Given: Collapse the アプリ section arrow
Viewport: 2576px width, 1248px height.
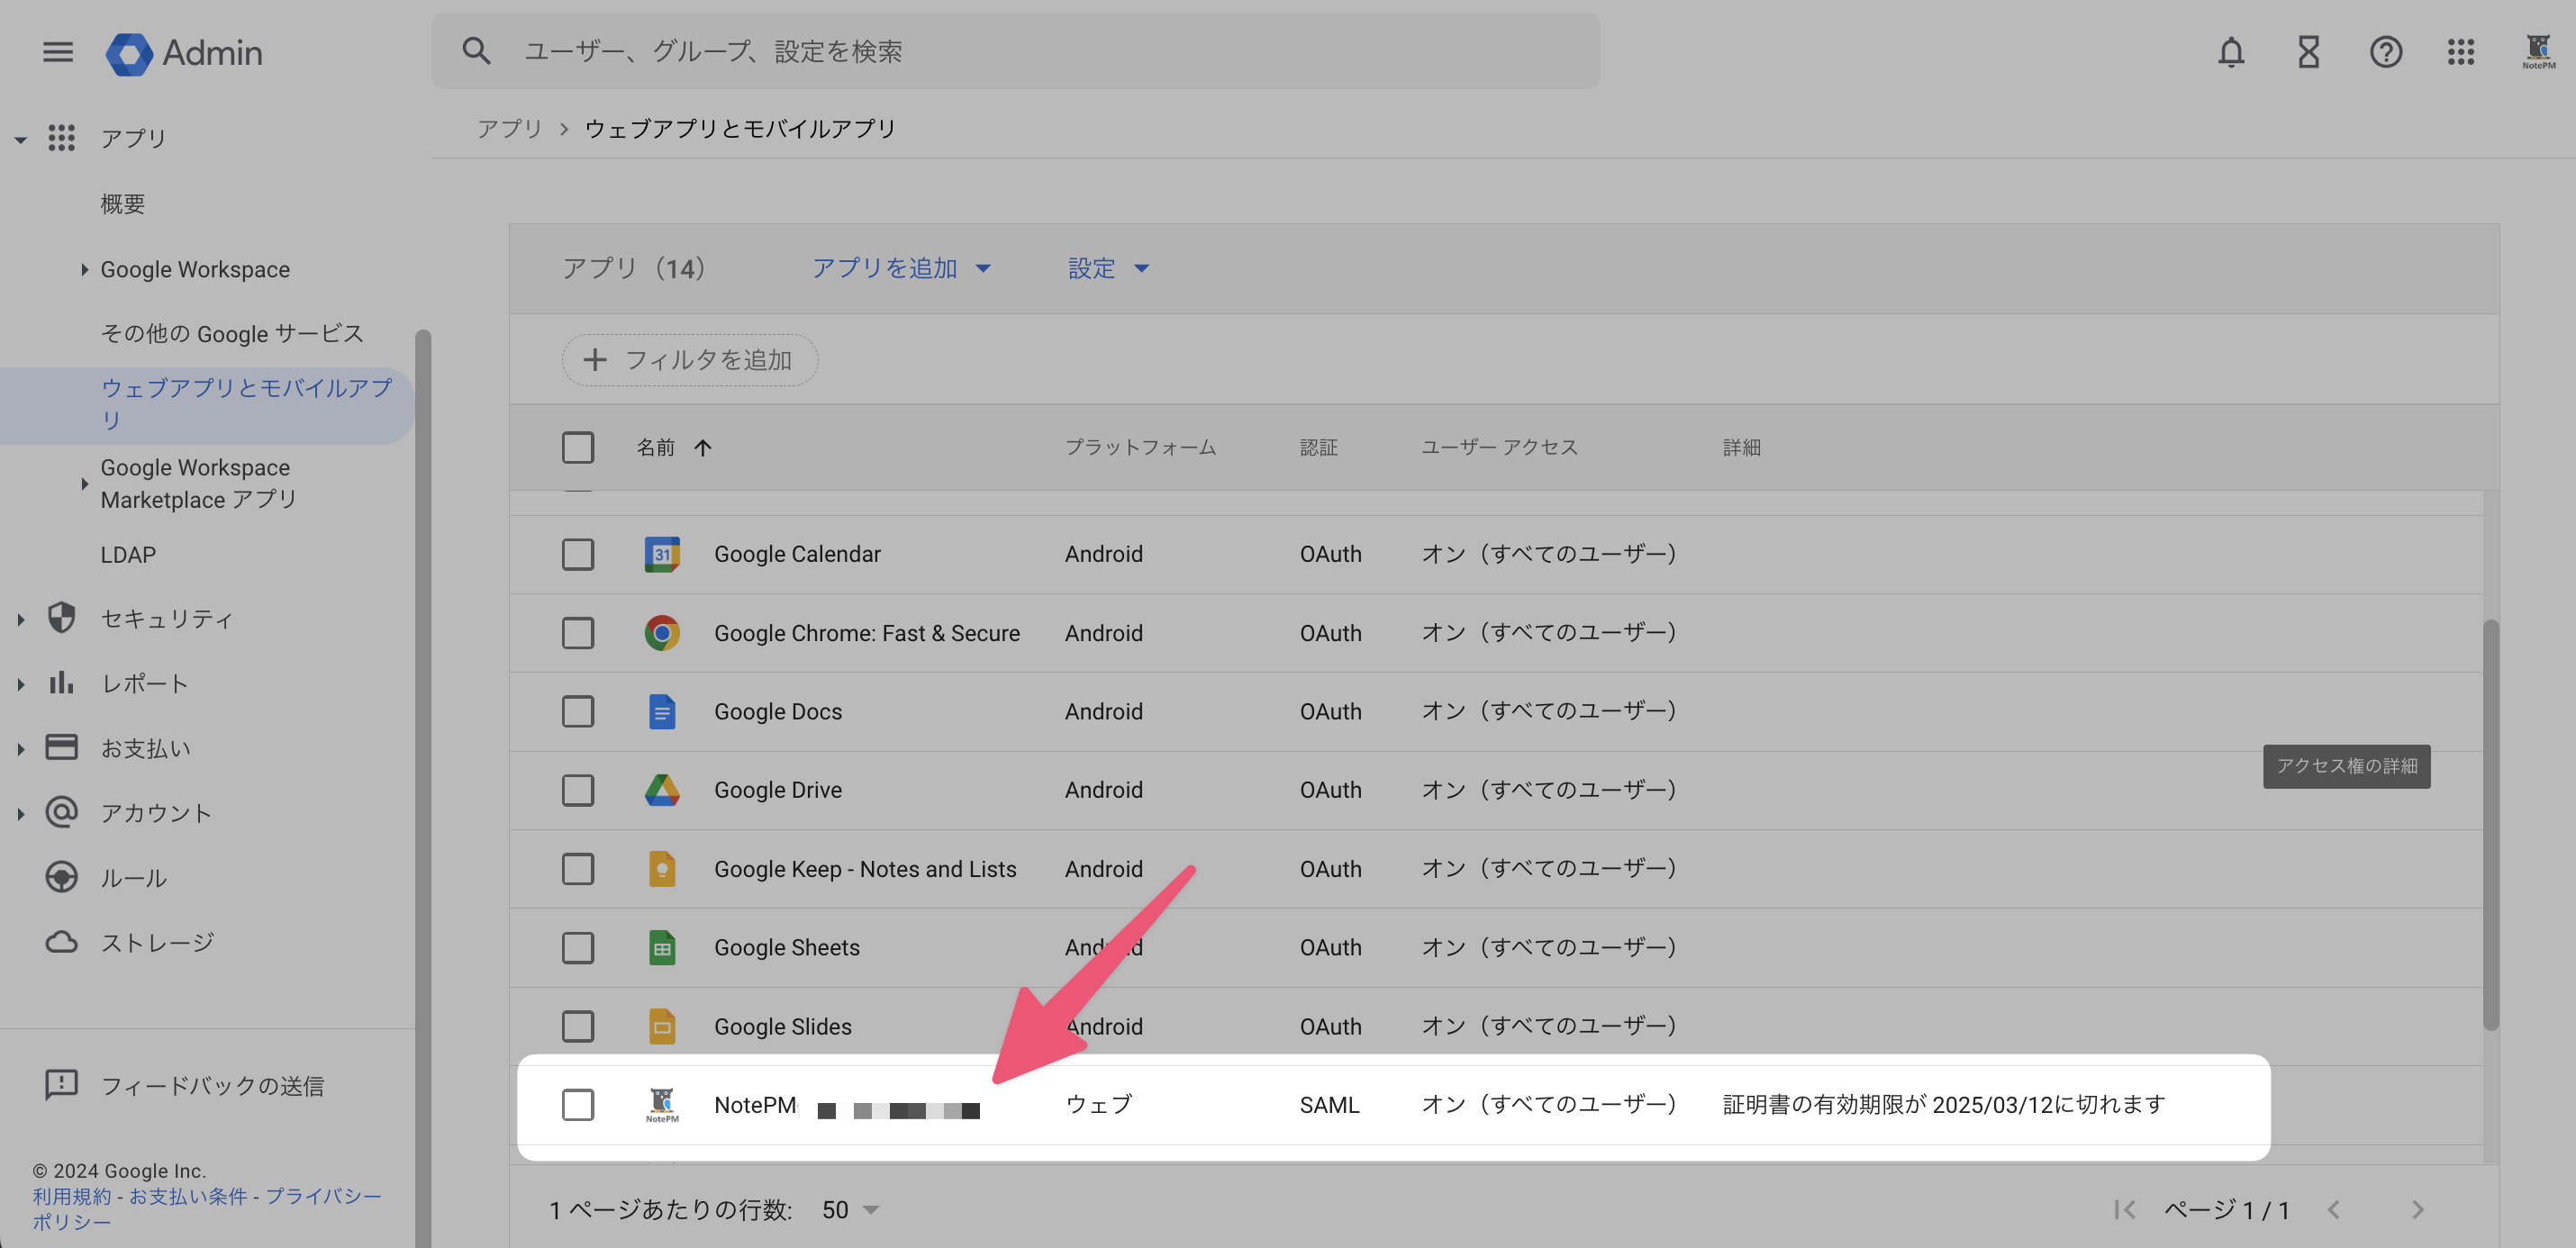Looking at the screenshot, I should click(20, 139).
